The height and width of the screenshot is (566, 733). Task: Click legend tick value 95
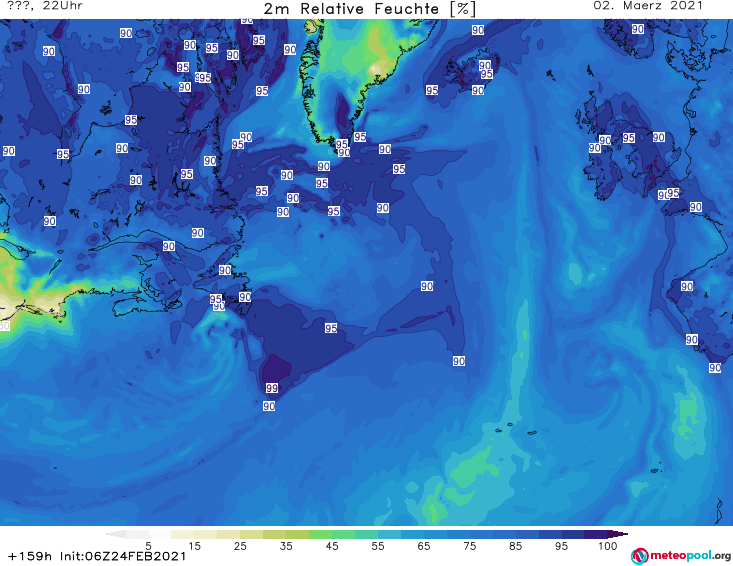coord(561,546)
